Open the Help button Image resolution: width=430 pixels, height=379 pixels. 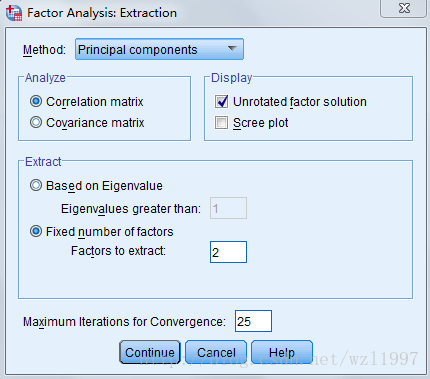pos(282,352)
